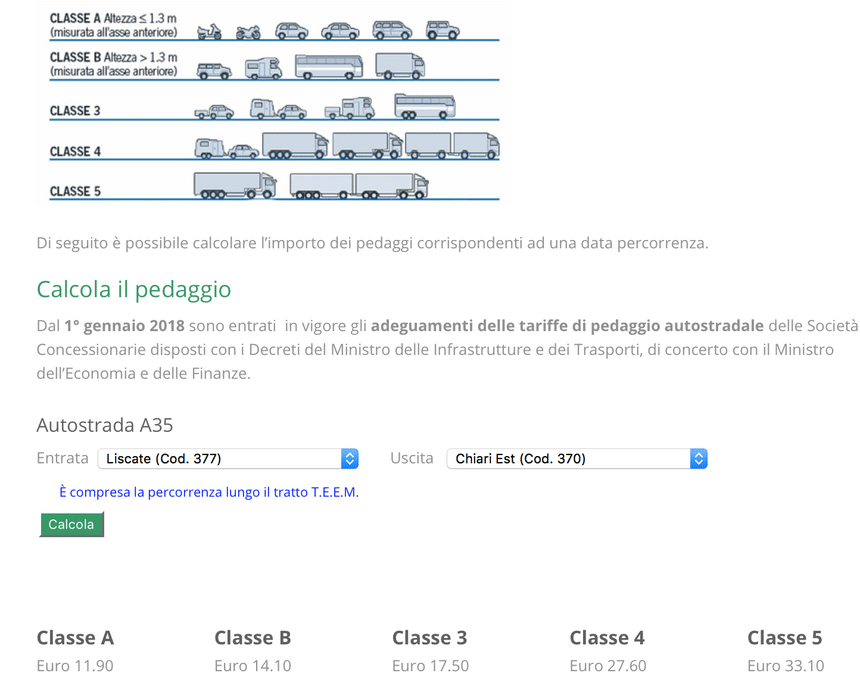Open the Entrata station dropdown
The image size is (860, 698).
pyautogui.click(x=220, y=459)
